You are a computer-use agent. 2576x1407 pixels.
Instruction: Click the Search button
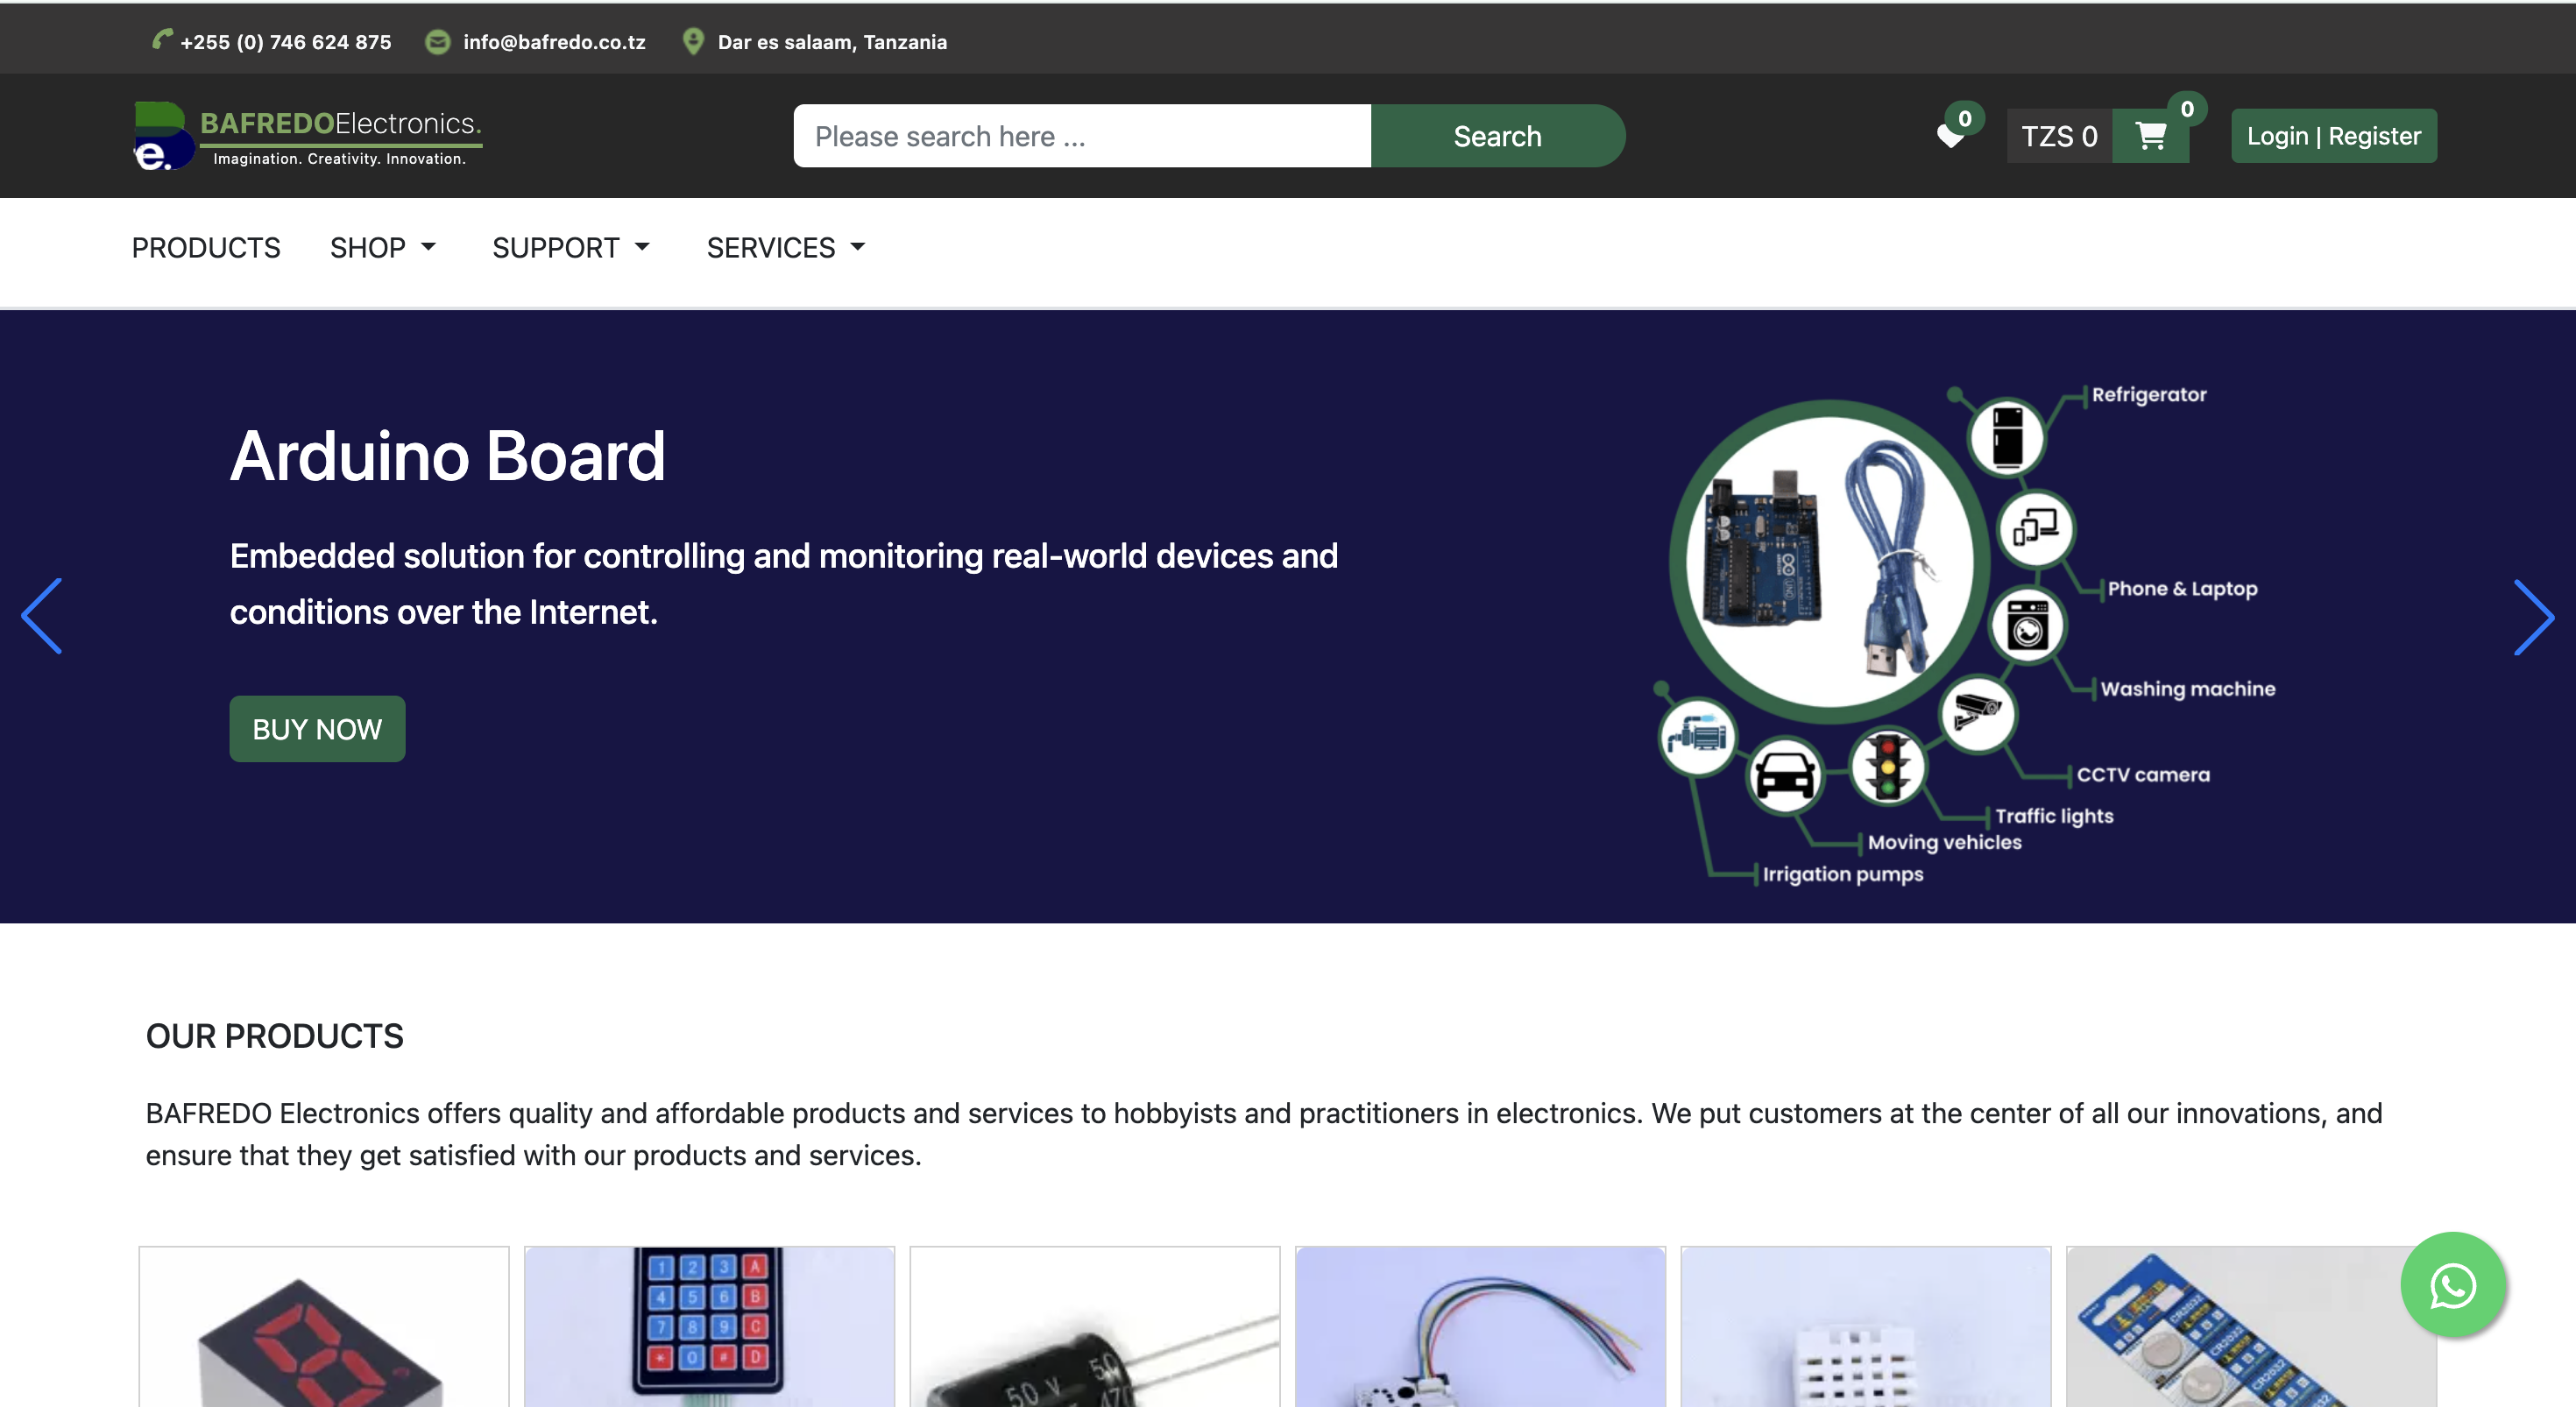[1497, 136]
